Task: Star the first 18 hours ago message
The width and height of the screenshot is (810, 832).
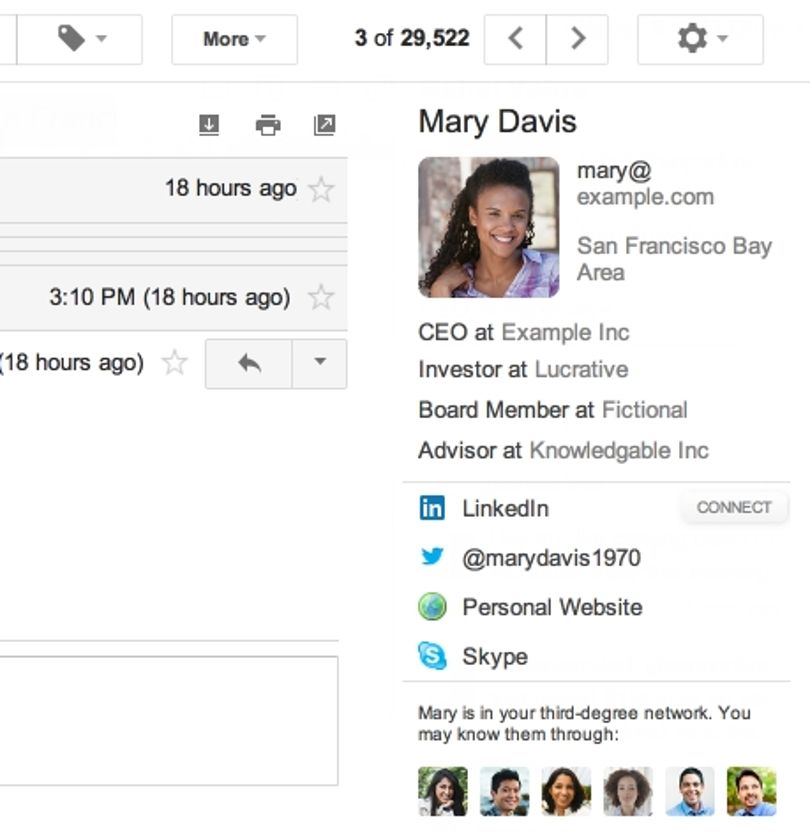Action: click(x=321, y=189)
